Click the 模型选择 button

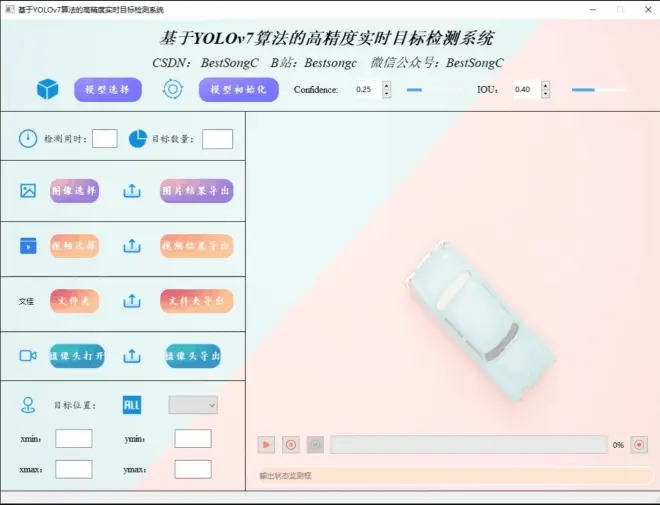pos(108,90)
